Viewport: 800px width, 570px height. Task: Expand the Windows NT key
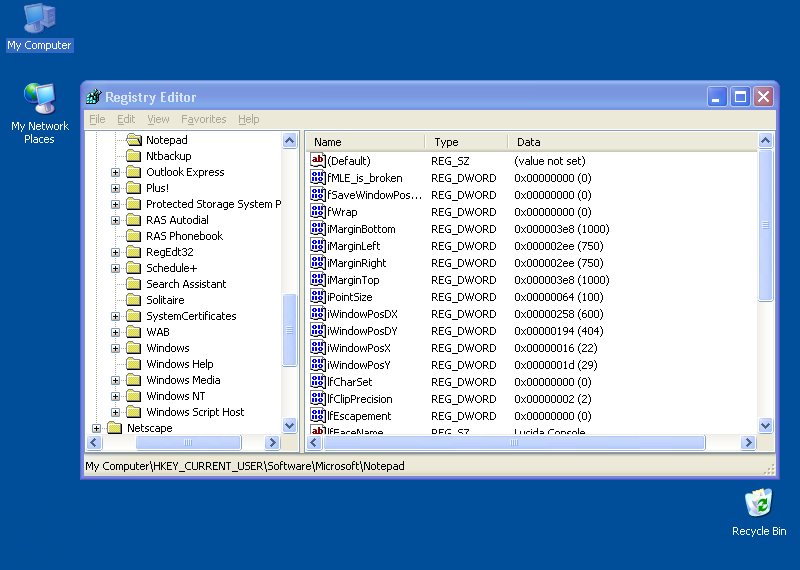[115, 396]
